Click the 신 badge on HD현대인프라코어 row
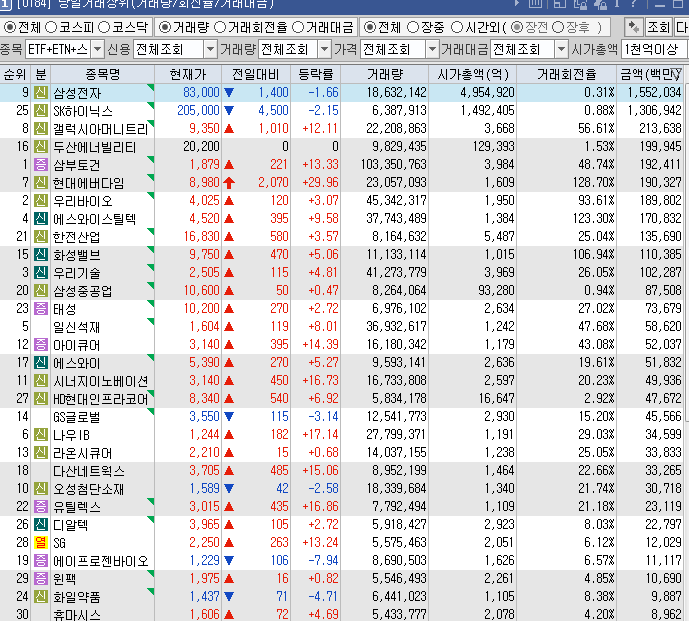Image resolution: width=689 pixels, height=621 pixels. 41,399
